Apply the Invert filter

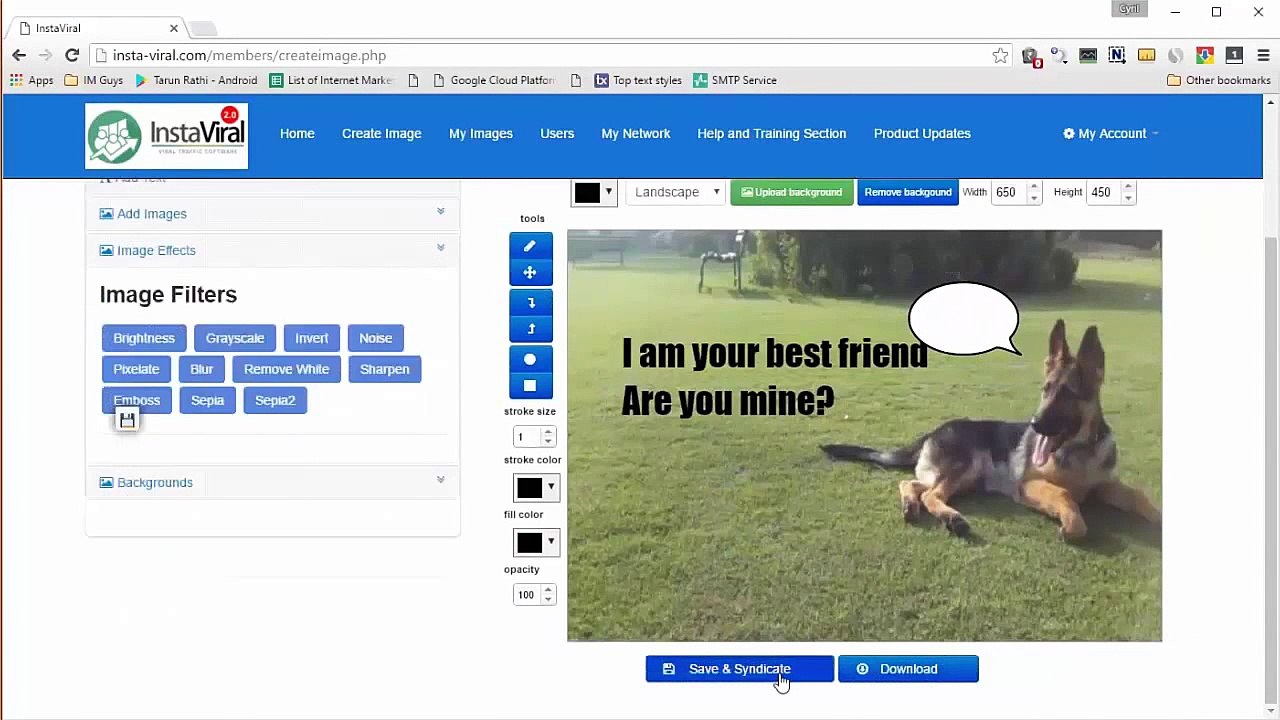coord(311,338)
